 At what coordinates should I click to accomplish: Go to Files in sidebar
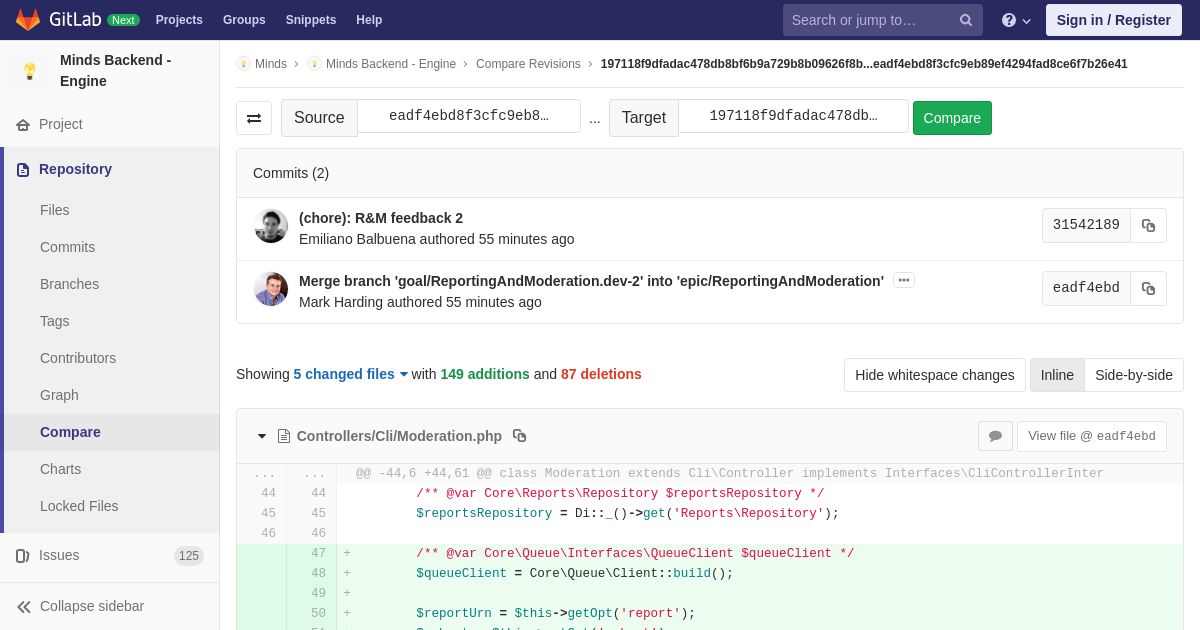(55, 210)
